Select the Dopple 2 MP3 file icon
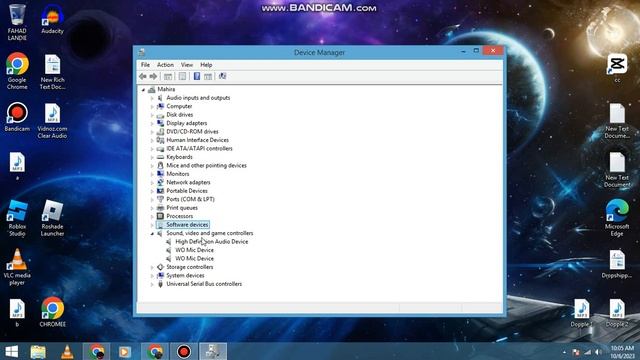This screenshot has width=640, height=360. click(617, 313)
